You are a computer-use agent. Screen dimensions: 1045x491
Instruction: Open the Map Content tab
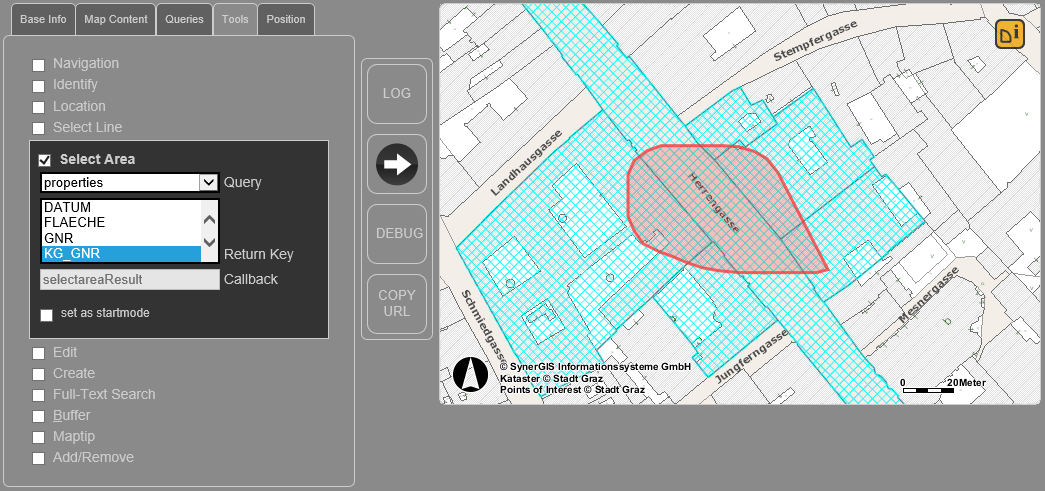(x=116, y=19)
